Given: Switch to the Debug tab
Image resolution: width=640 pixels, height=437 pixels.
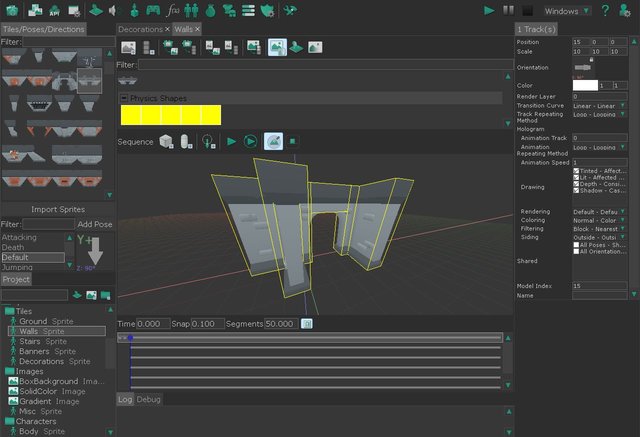Looking at the screenshot, I should point(149,399).
